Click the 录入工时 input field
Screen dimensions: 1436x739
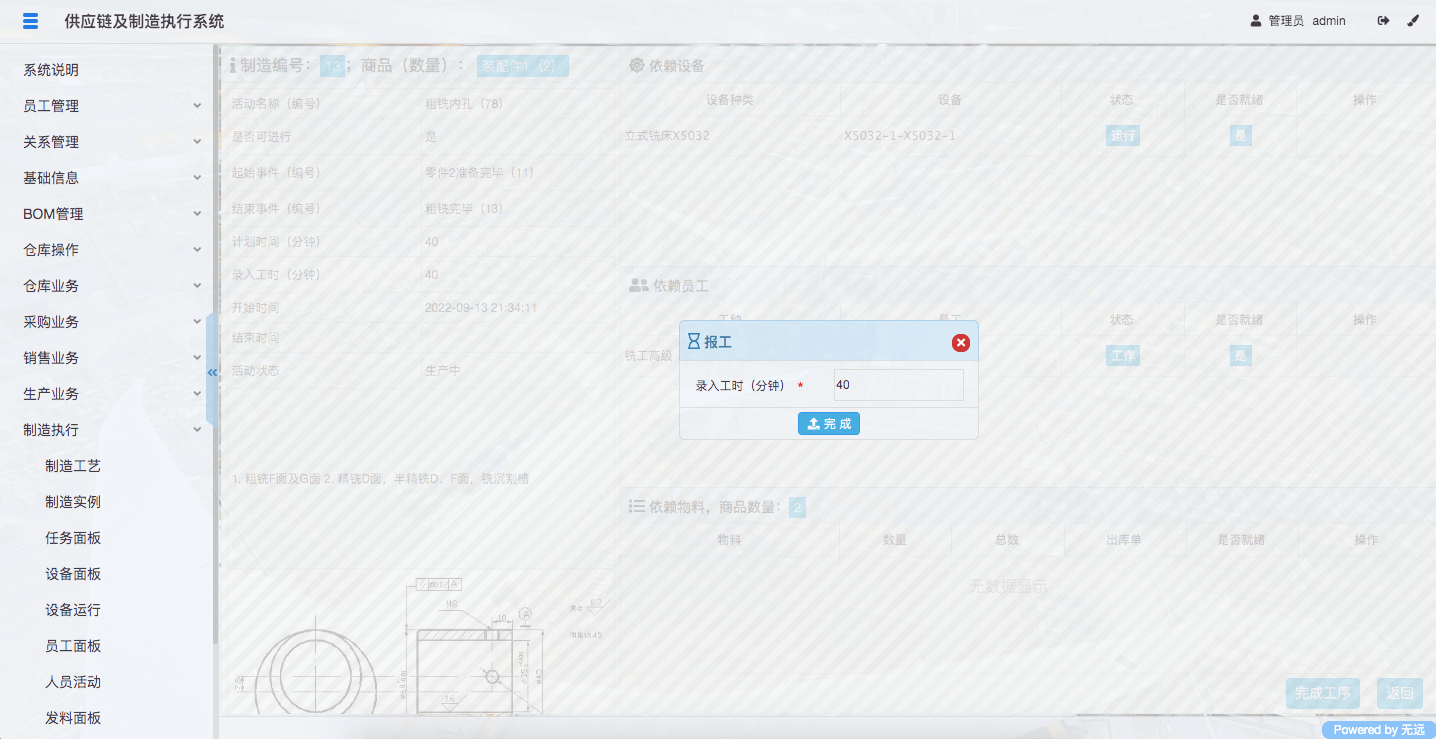(x=898, y=385)
